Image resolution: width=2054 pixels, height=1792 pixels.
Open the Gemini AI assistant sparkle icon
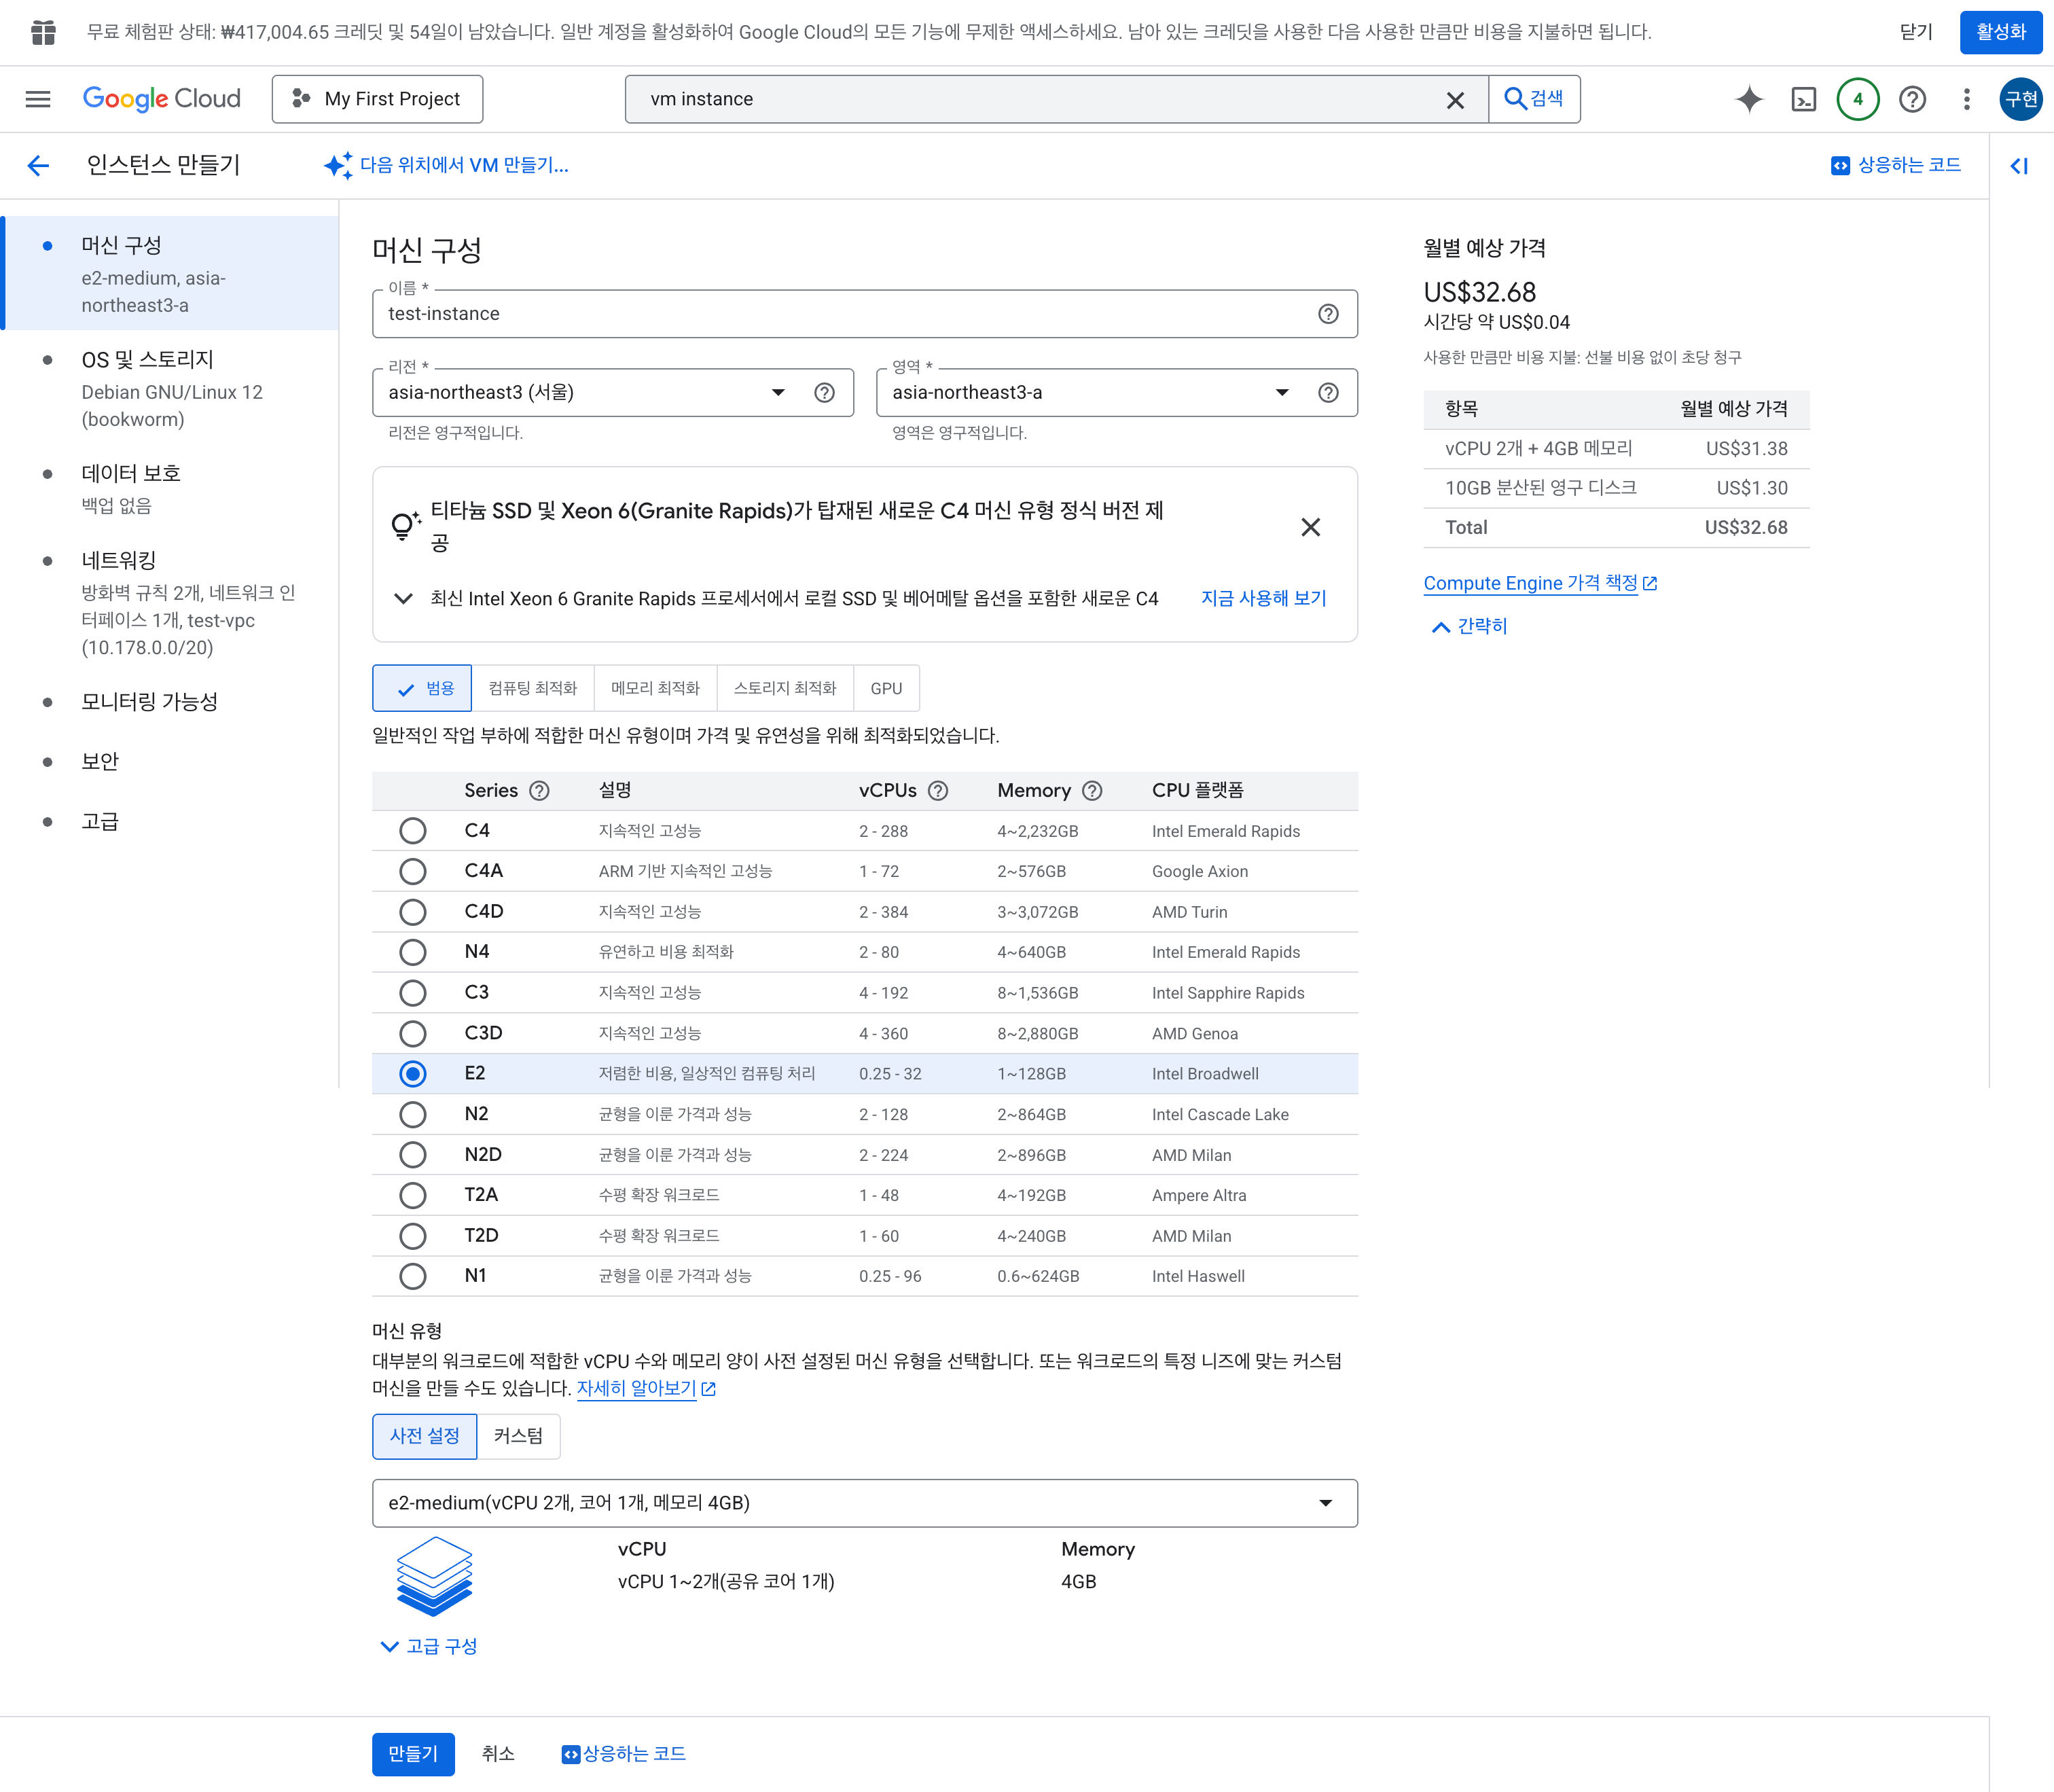click(x=1749, y=99)
